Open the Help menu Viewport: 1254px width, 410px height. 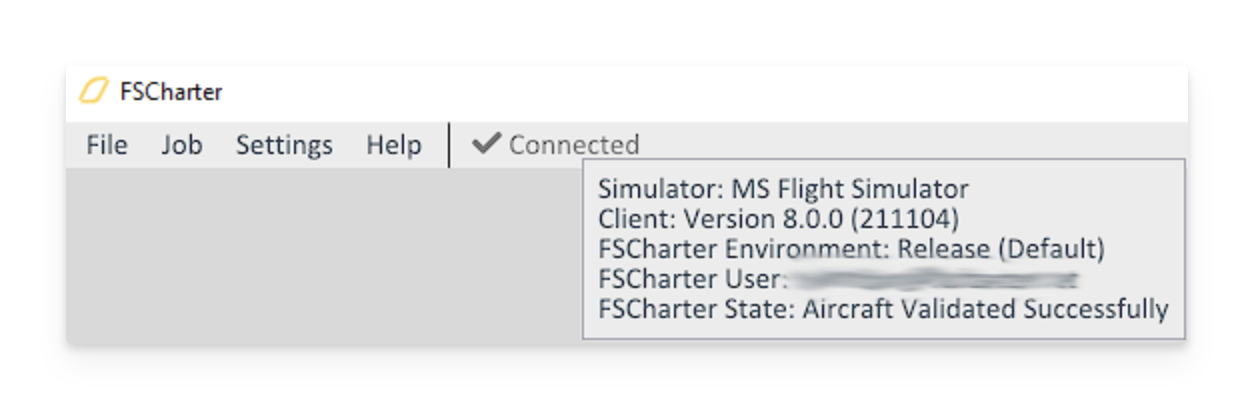point(393,145)
